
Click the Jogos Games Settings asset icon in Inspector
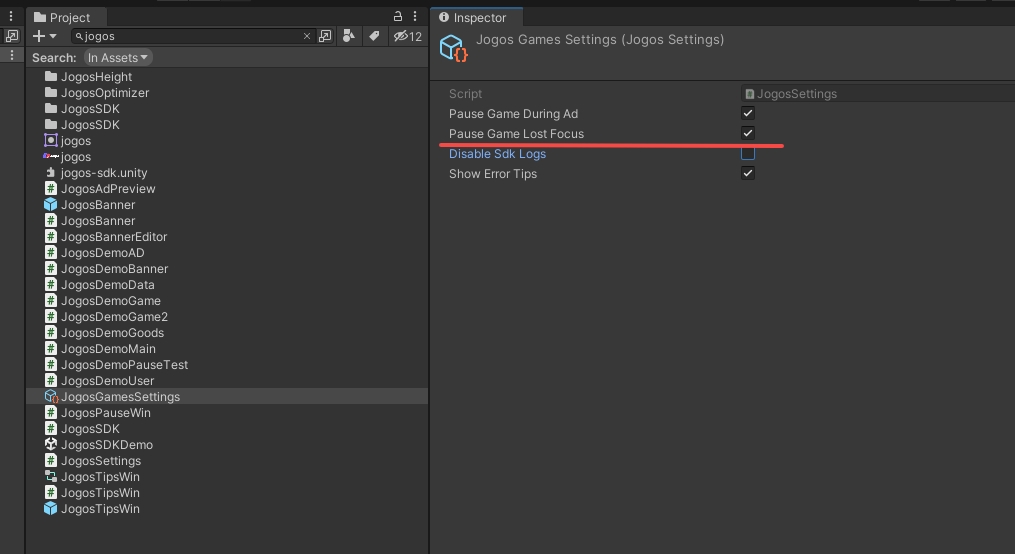tap(454, 49)
